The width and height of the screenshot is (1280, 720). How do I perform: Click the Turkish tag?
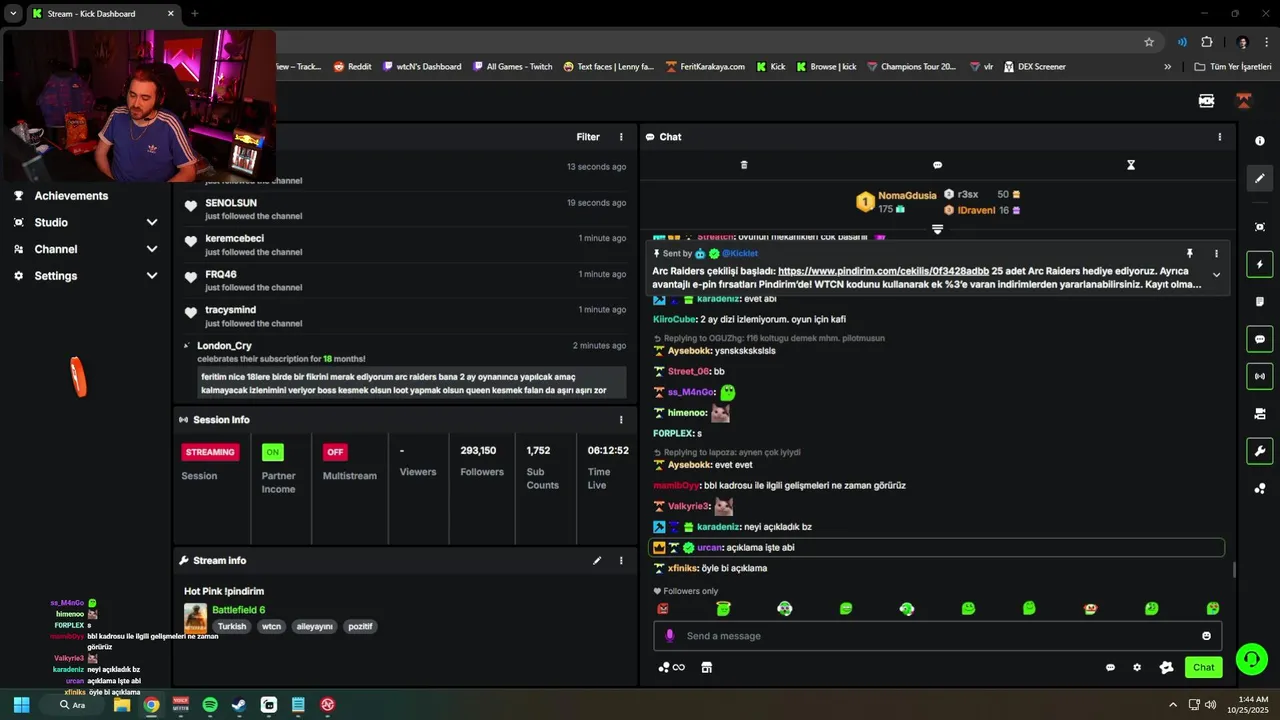click(232, 627)
